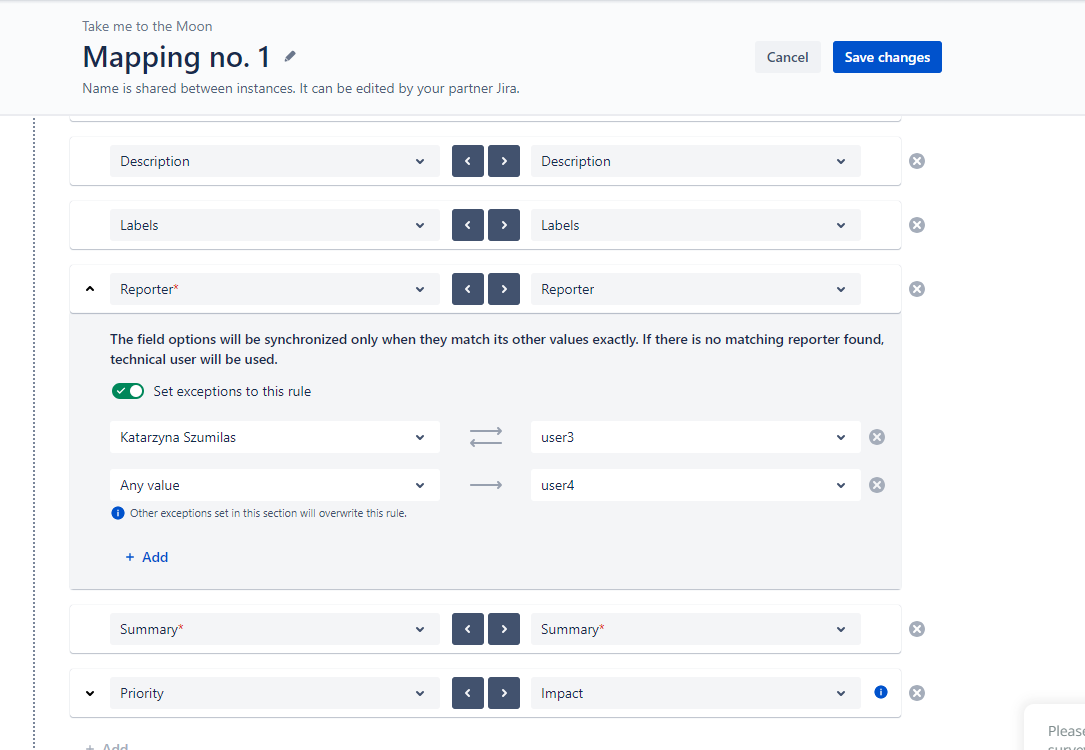Click bidirectional arrows for Katarzyna Szumilas exception
Image resolution: width=1085 pixels, height=750 pixels.
486,437
